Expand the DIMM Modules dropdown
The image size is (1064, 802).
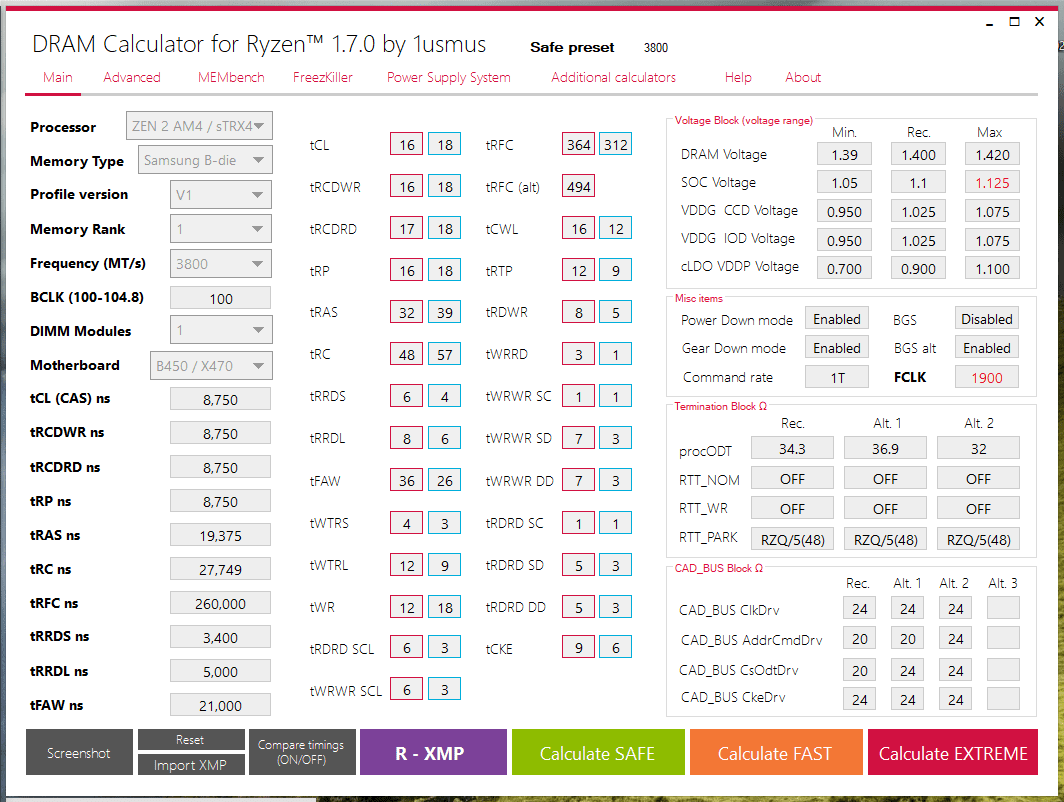coord(221,330)
